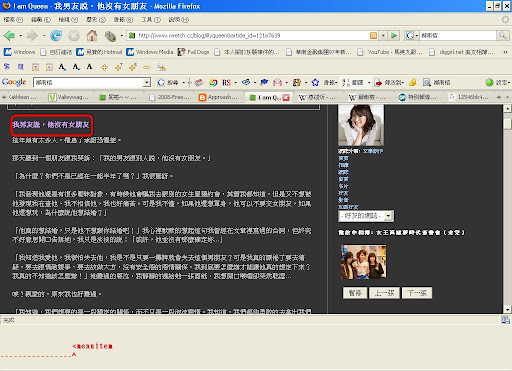512x371 pixels.
Task: Open the Forward button history dropdown arrow
Action: coord(43,35)
